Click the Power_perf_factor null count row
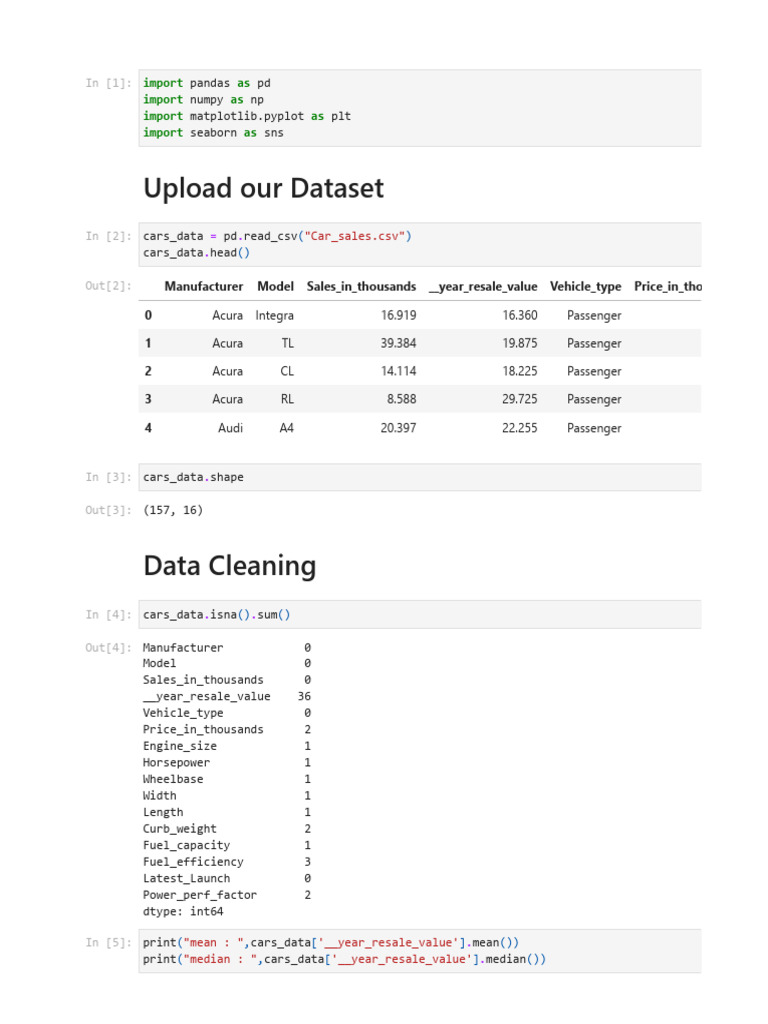 pos(227,895)
